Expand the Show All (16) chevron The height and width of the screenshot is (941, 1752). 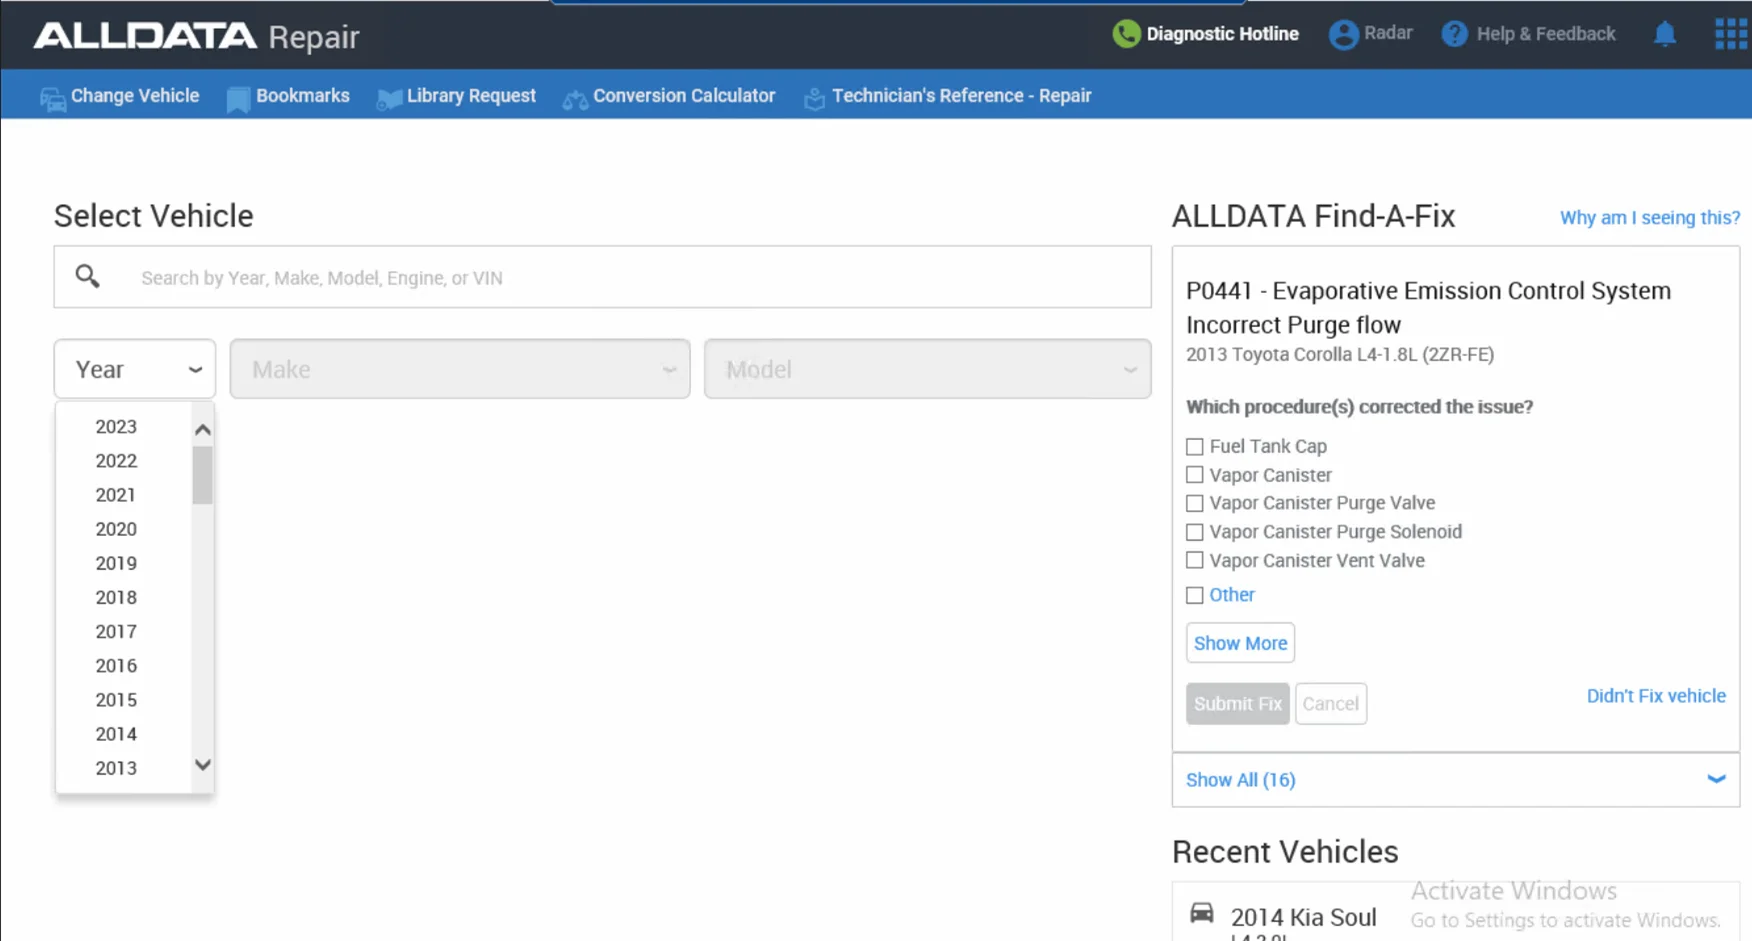coord(1716,779)
